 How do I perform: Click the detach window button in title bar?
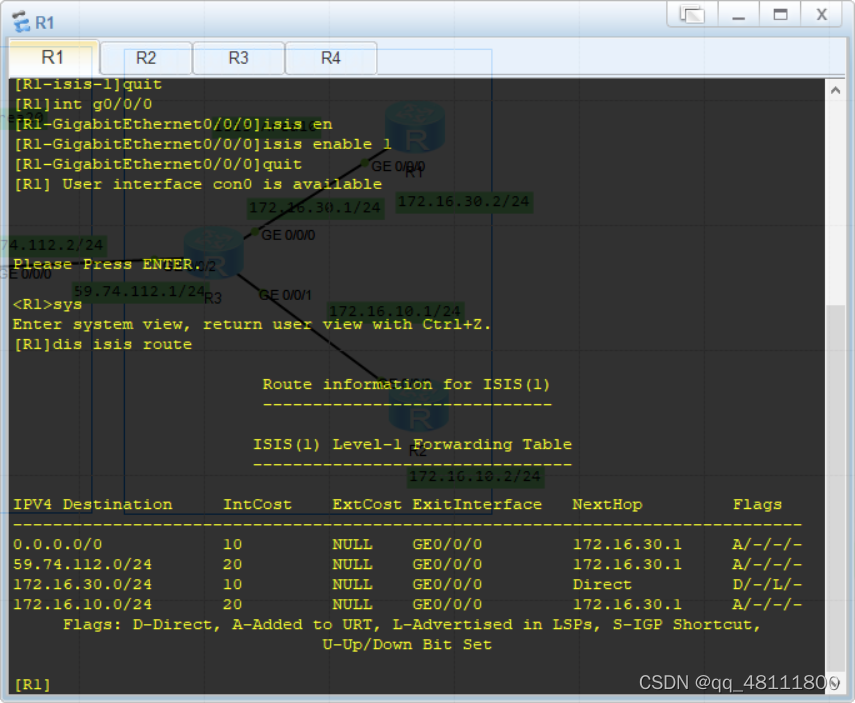coord(692,15)
